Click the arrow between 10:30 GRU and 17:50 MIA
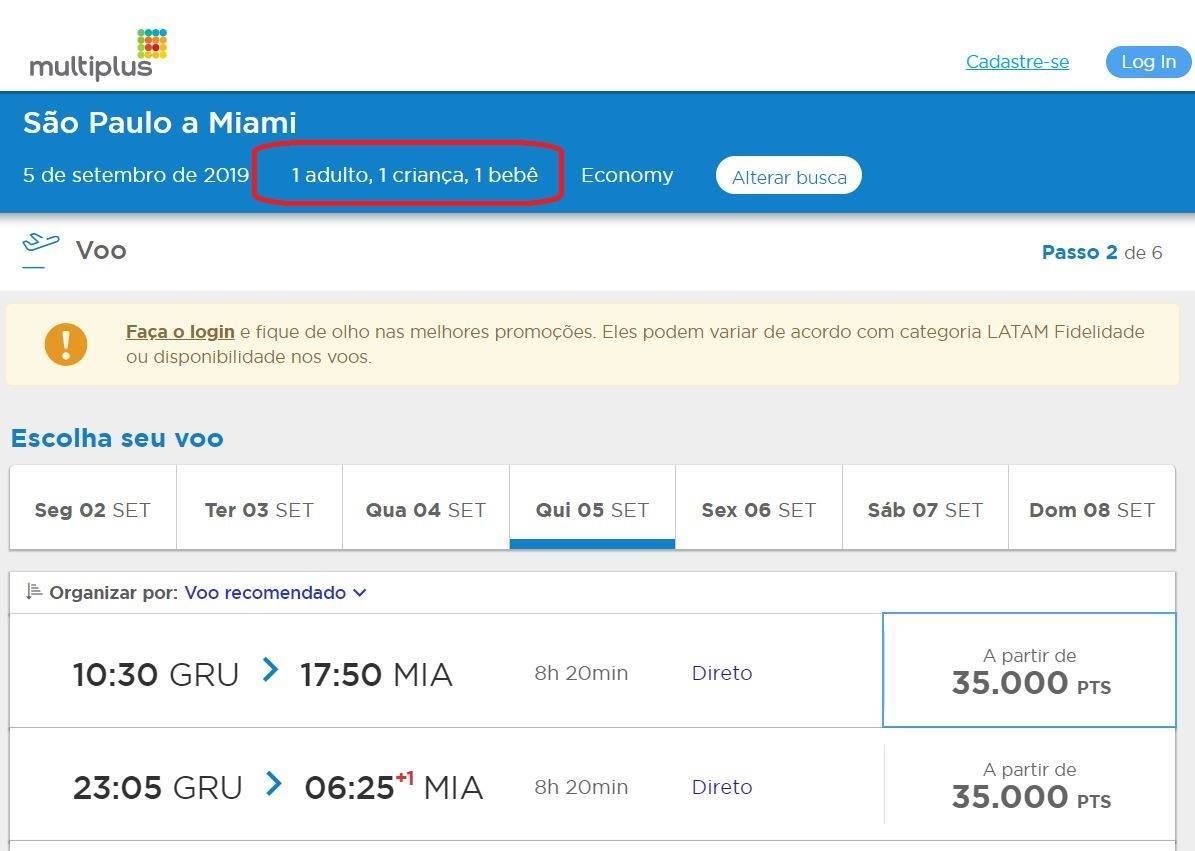This screenshot has width=1195, height=851. pos(270,670)
